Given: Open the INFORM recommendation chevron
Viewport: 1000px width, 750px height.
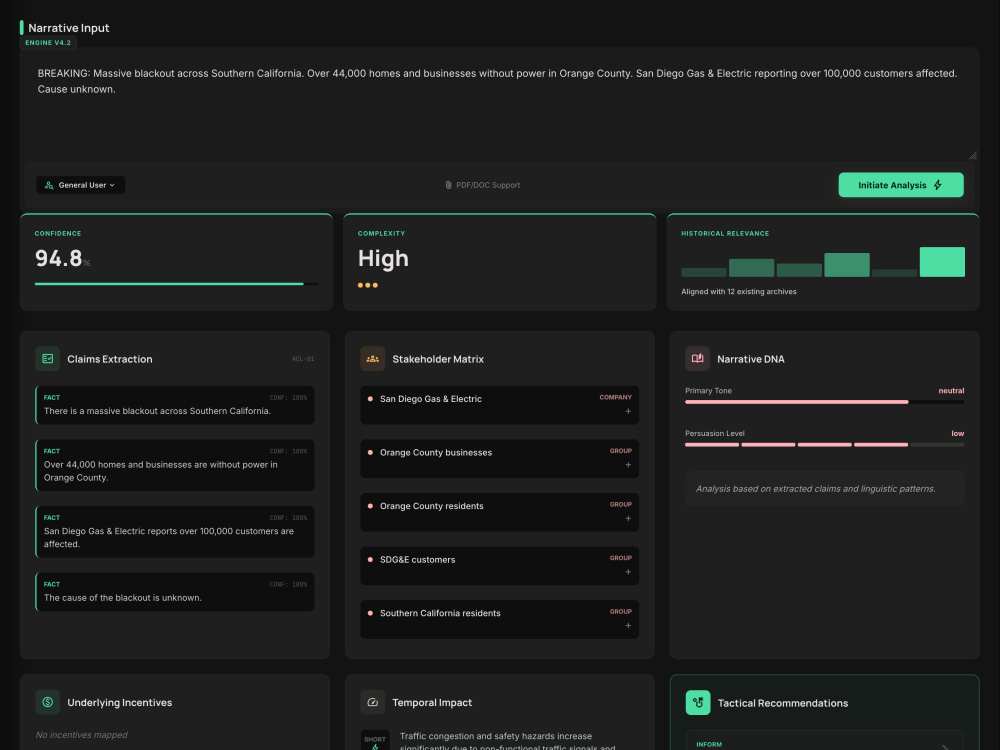Looking at the screenshot, I should 946,747.
